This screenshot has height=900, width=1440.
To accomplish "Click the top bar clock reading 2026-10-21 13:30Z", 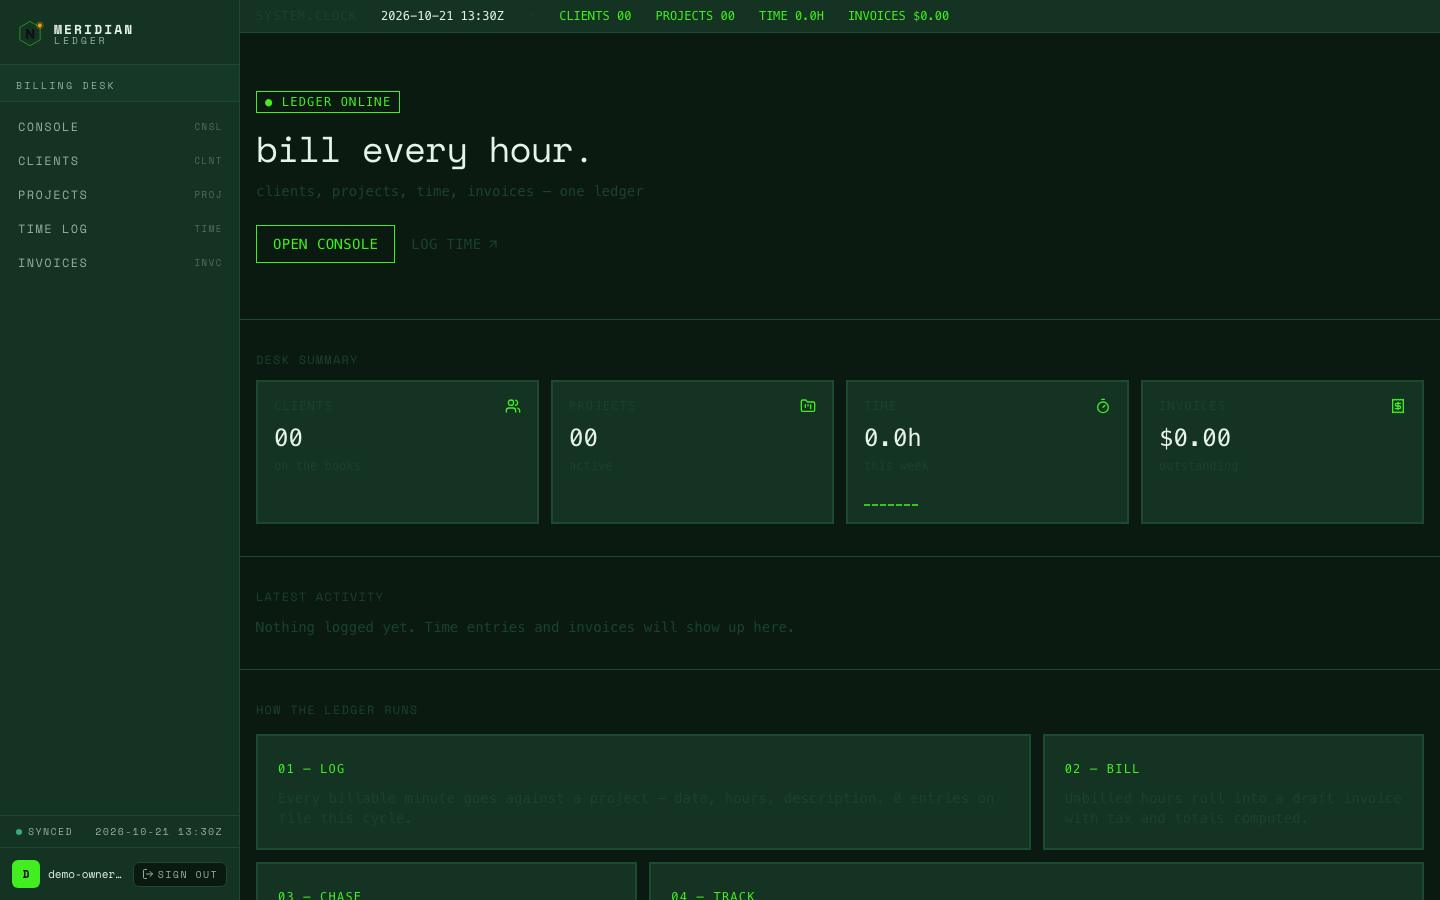I will (442, 16).
